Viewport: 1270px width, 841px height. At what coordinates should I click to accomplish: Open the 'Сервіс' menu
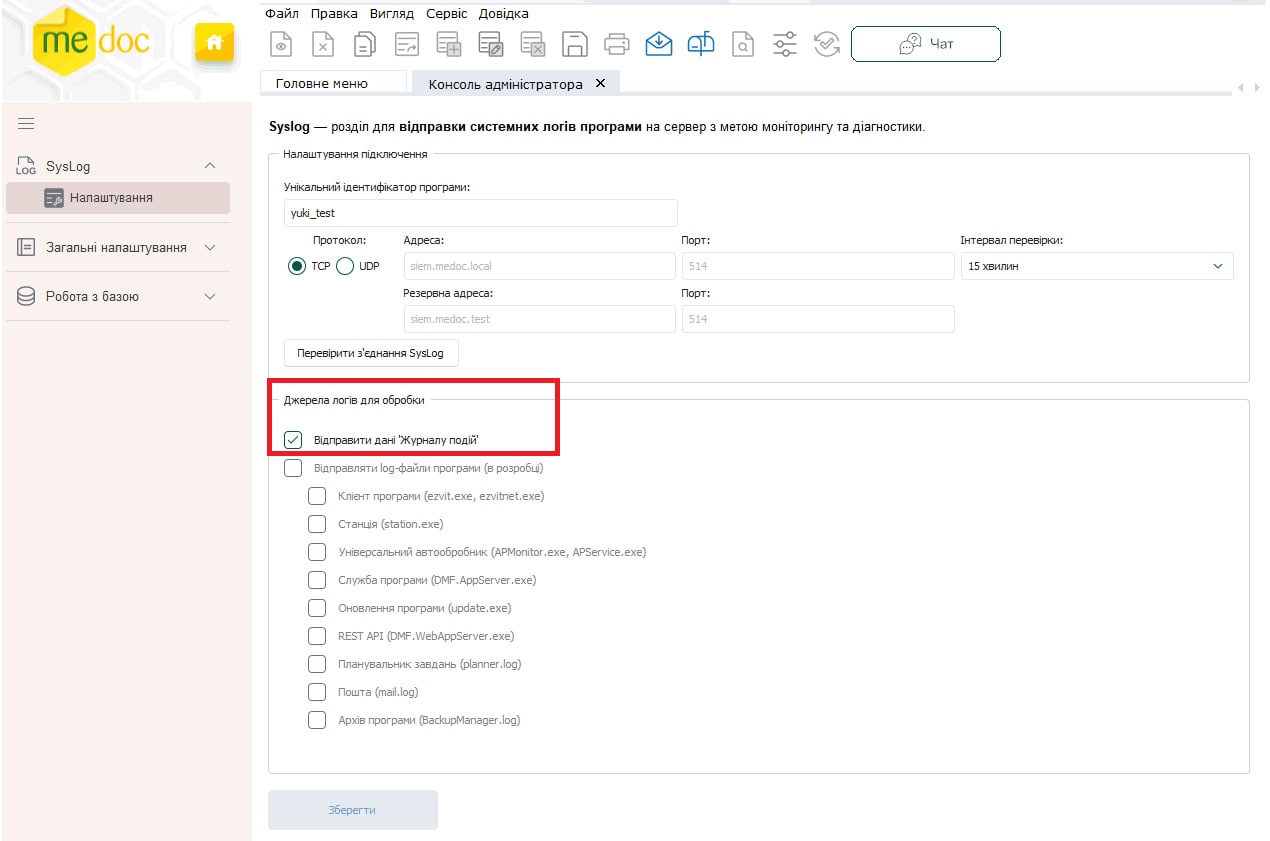(x=446, y=14)
